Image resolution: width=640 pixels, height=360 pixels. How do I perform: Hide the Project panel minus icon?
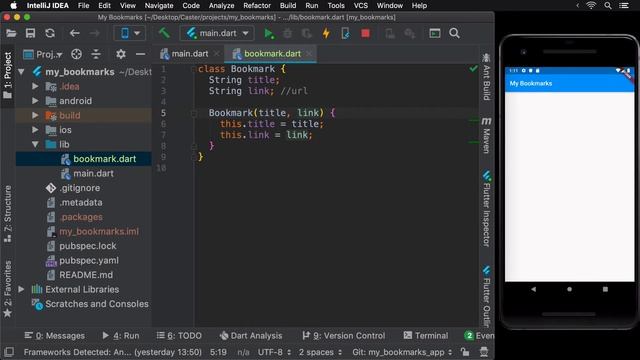140,54
